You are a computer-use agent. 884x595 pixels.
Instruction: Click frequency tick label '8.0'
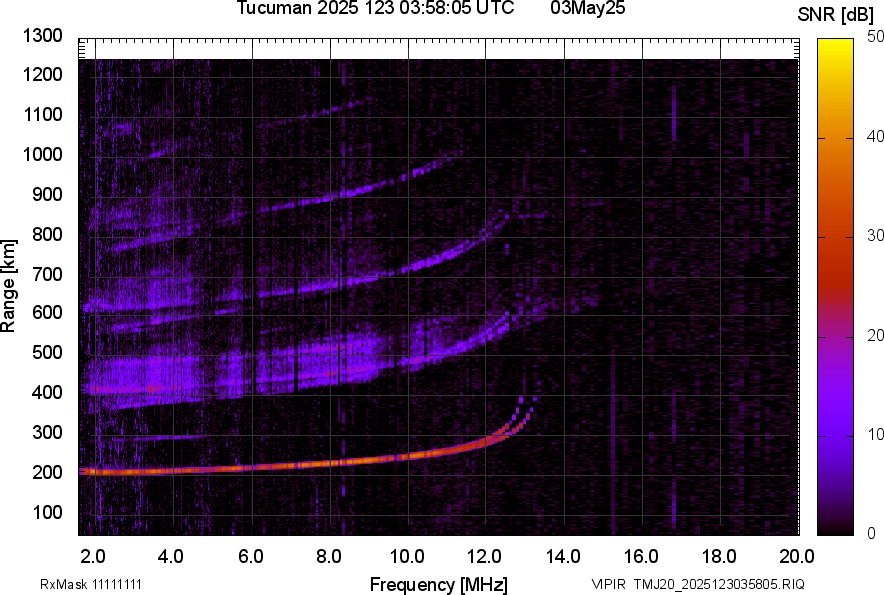point(329,557)
